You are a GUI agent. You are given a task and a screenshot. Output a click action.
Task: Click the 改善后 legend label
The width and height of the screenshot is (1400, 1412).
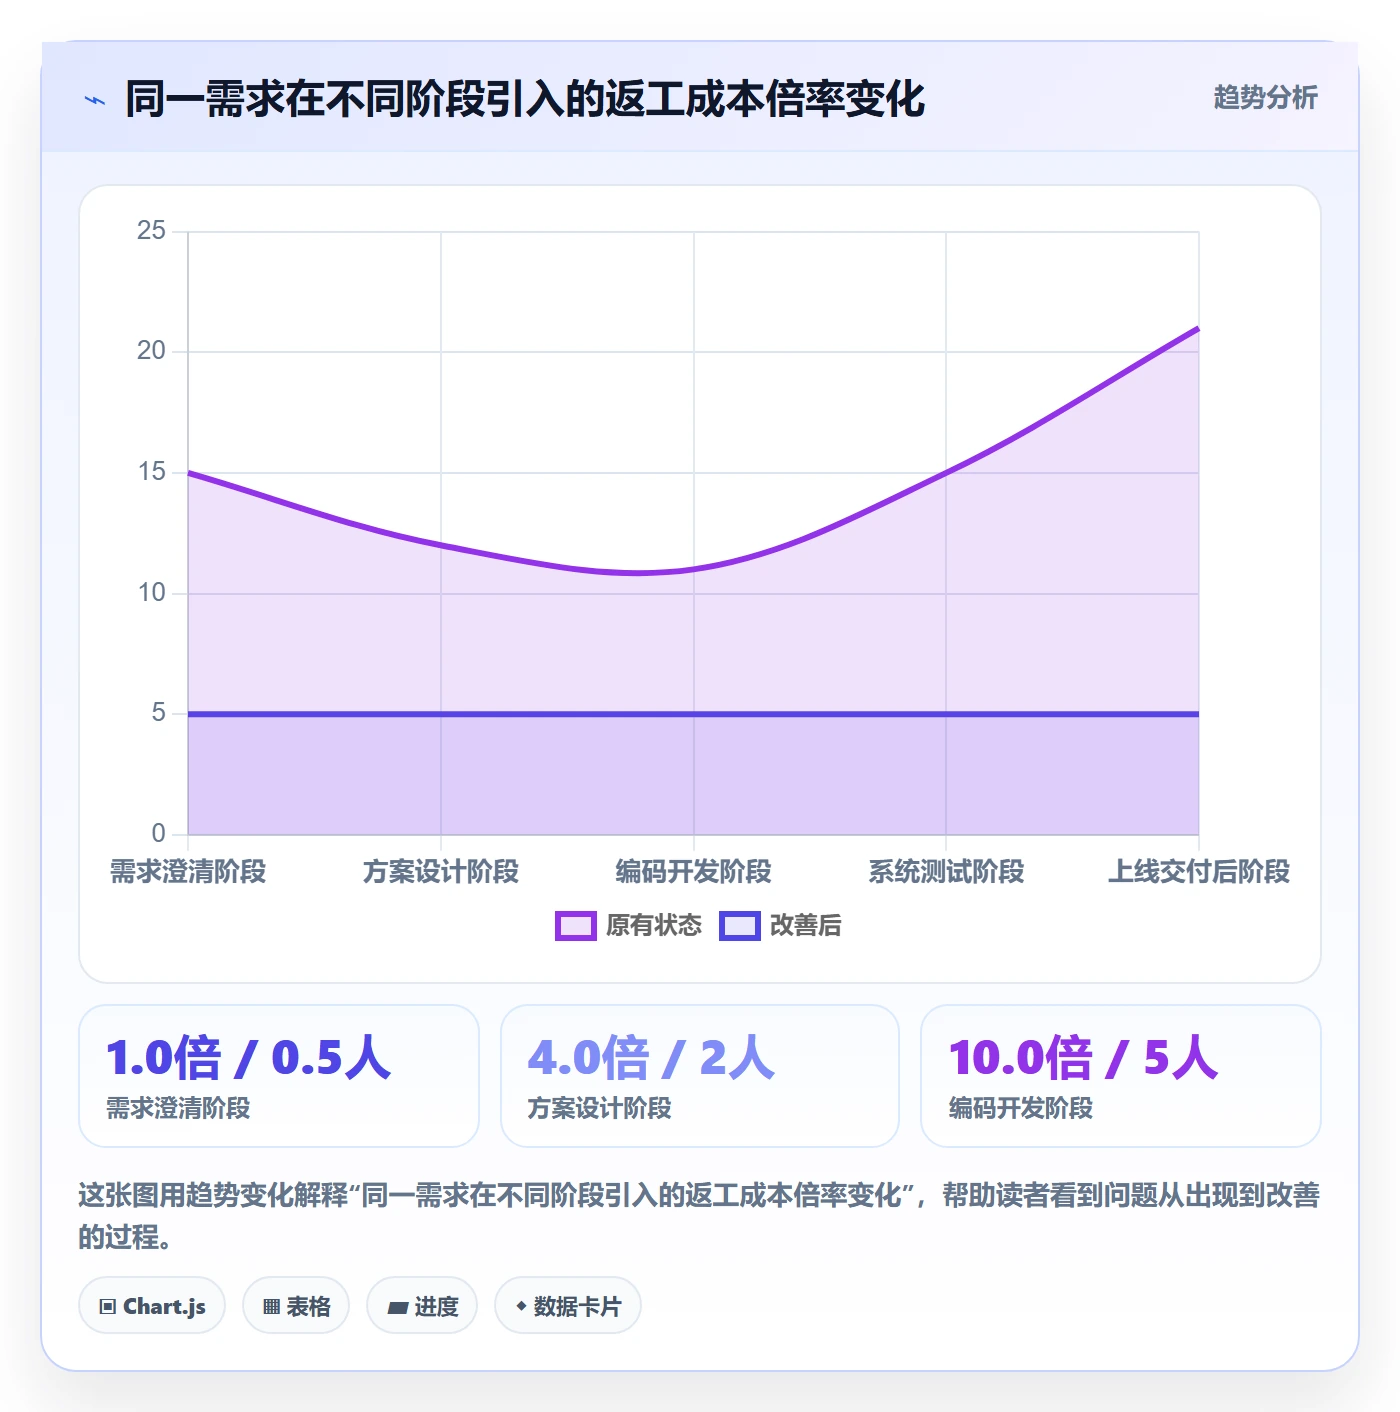(x=806, y=926)
